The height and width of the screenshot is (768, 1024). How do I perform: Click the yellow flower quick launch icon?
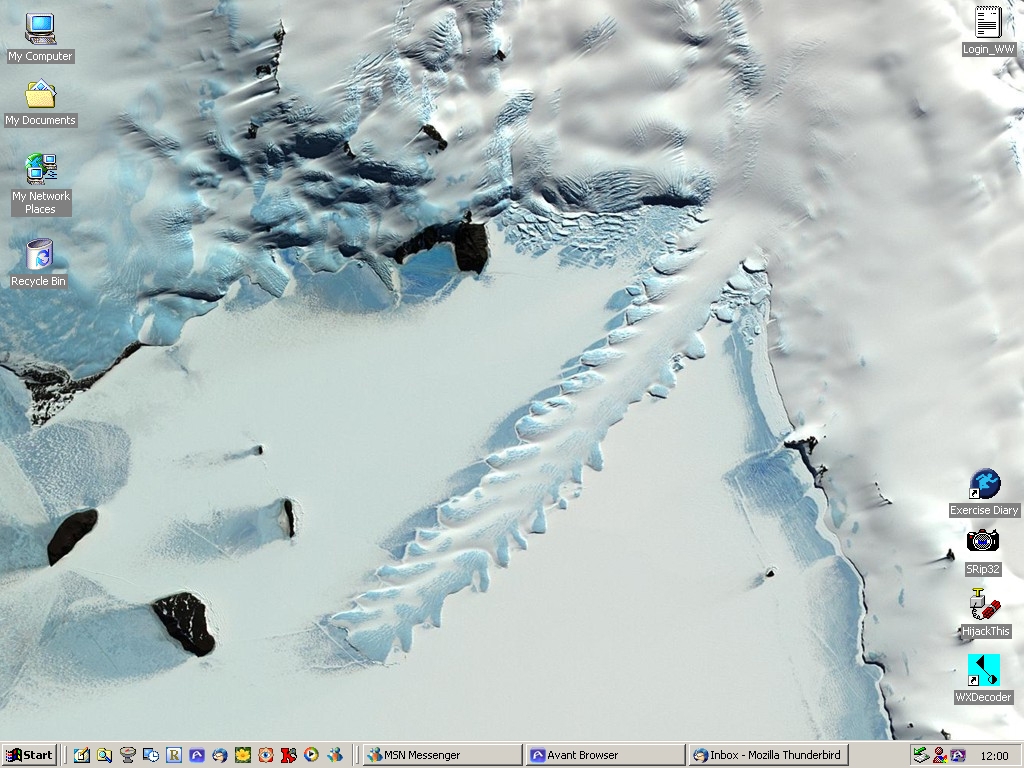(243, 755)
